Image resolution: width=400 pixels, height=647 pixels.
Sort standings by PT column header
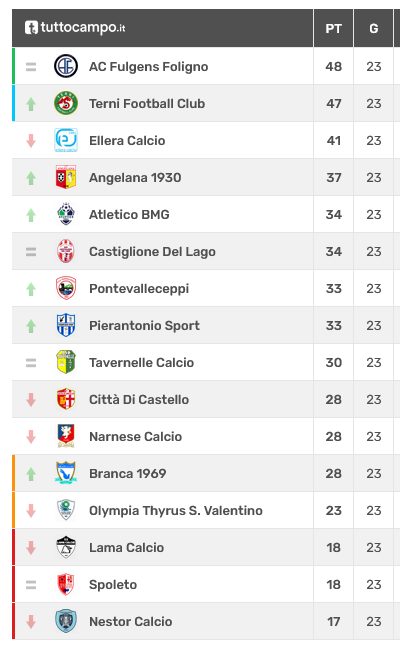pos(334,28)
